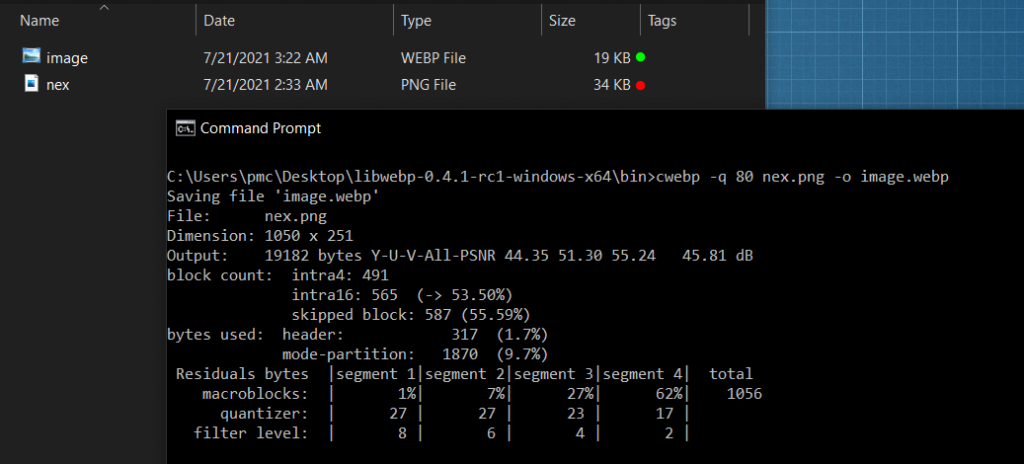Click the green tag dot on image row

[x=640, y=58]
